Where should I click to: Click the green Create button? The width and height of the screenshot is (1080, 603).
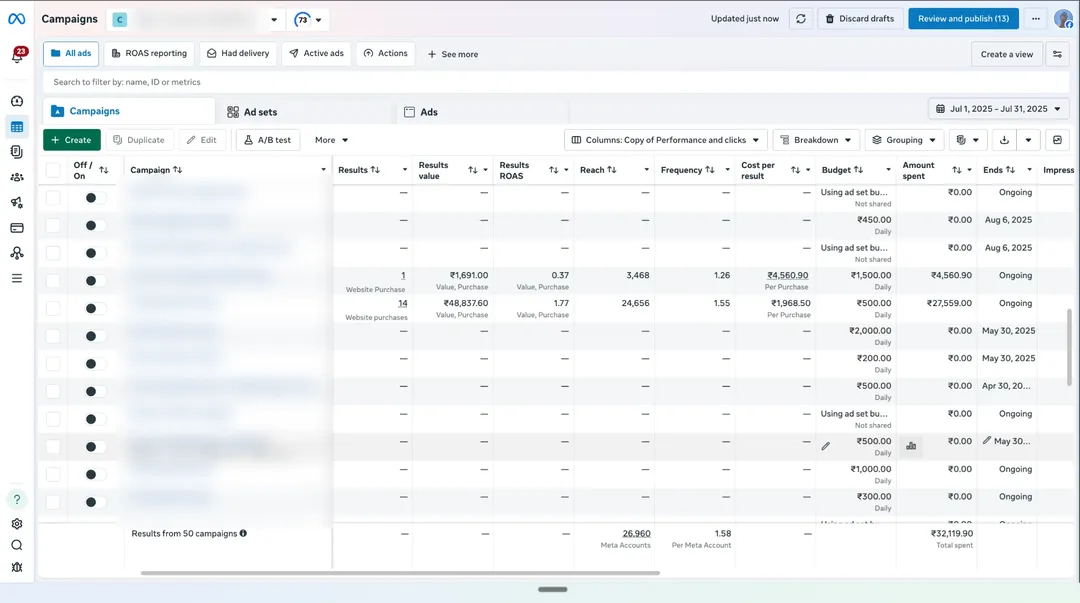72,140
